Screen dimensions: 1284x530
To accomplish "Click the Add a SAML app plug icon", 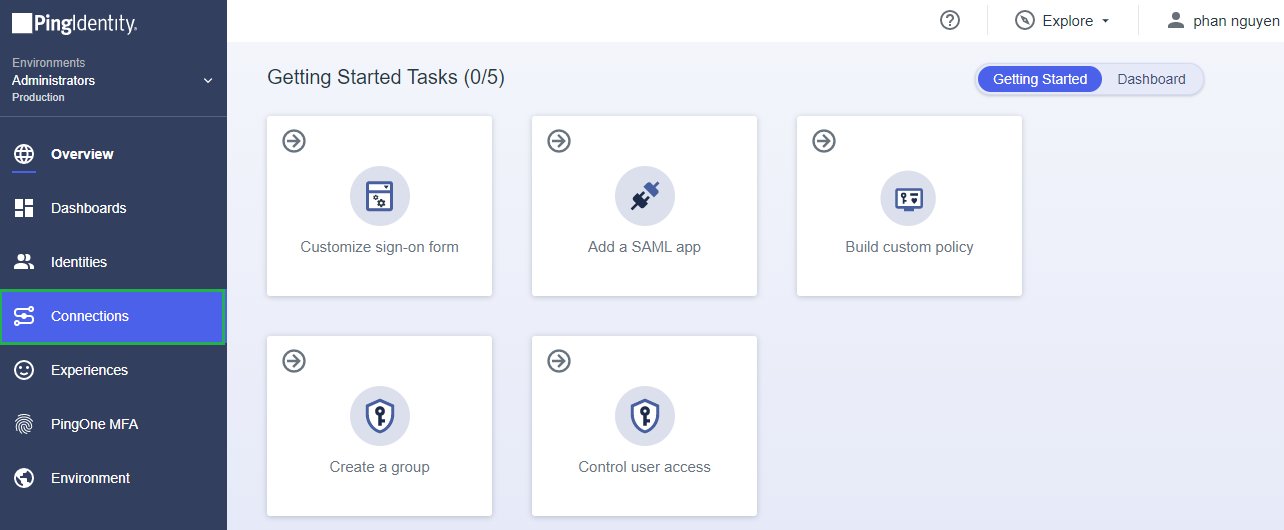I will click(x=644, y=196).
